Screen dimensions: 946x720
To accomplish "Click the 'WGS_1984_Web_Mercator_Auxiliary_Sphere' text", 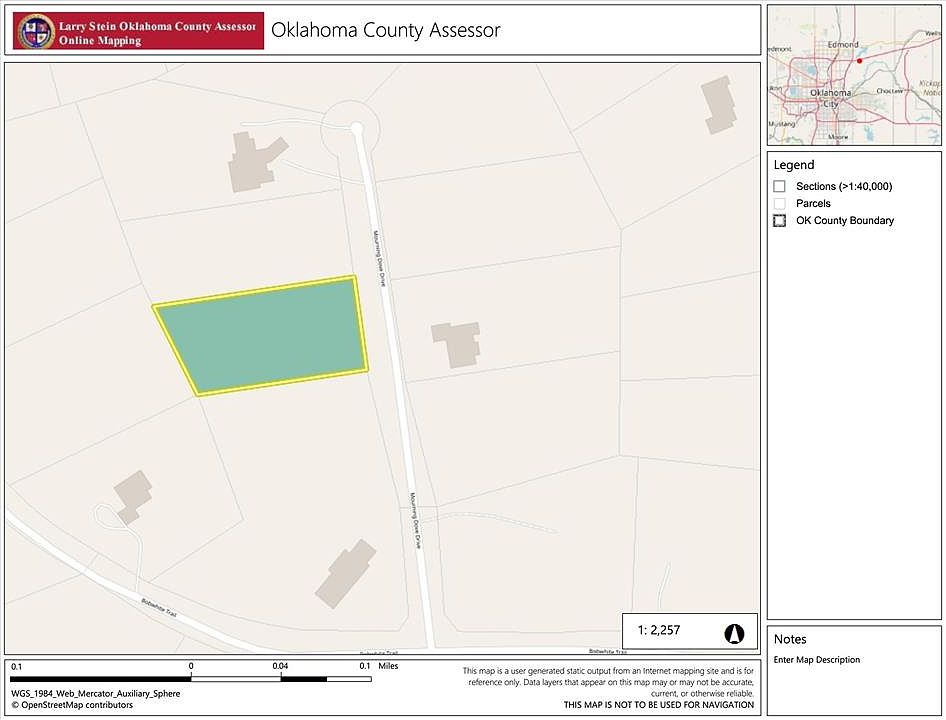I will [95, 693].
